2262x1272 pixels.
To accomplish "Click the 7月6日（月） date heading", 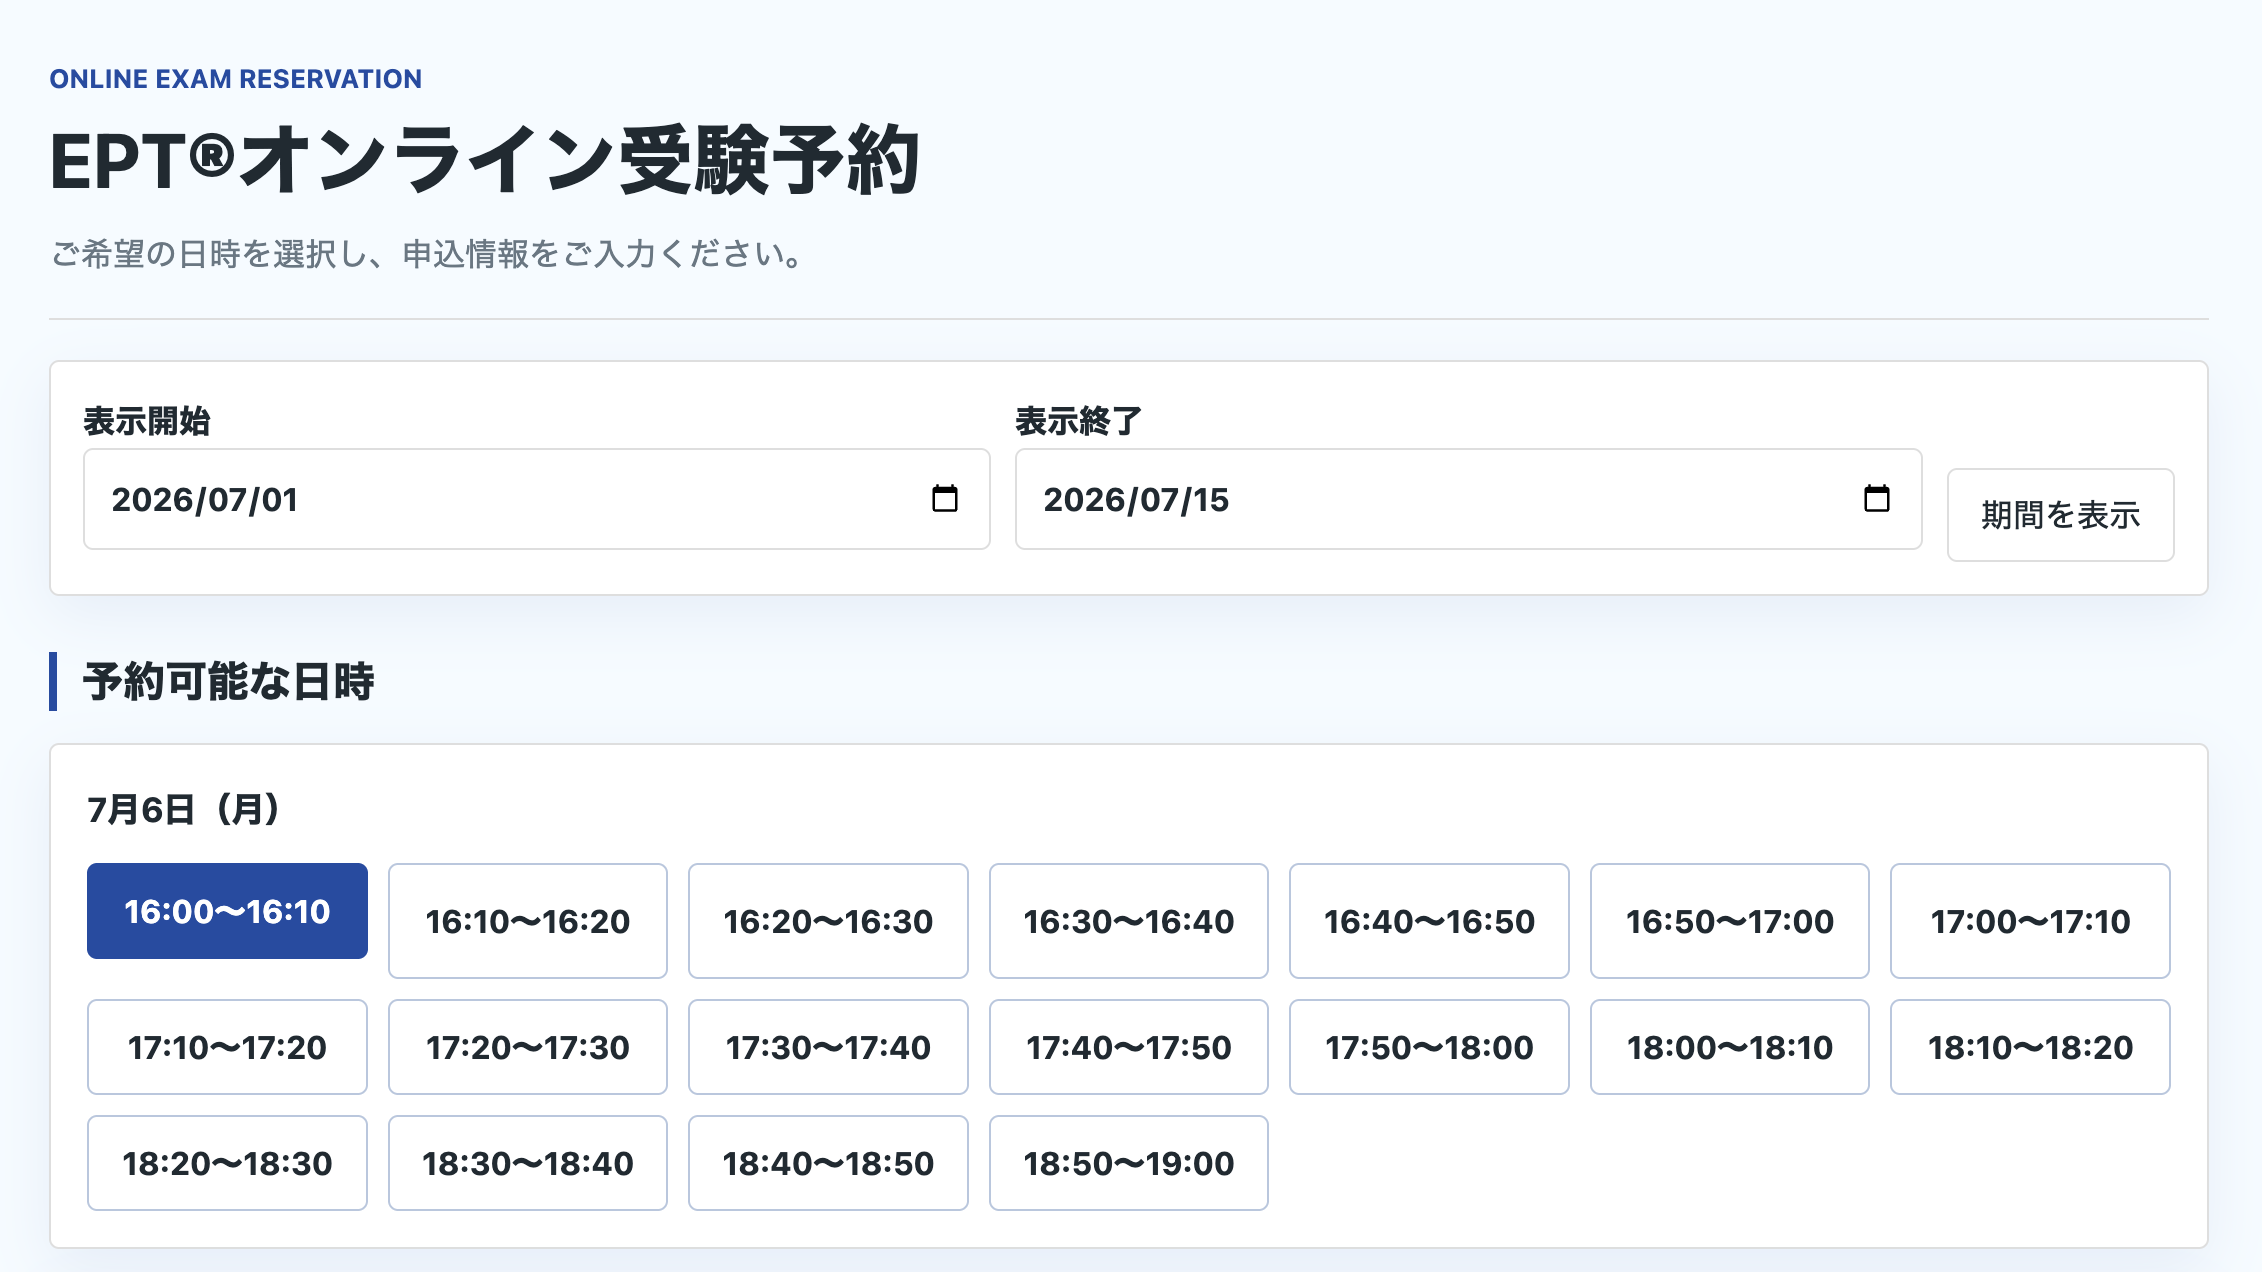I will [x=184, y=809].
